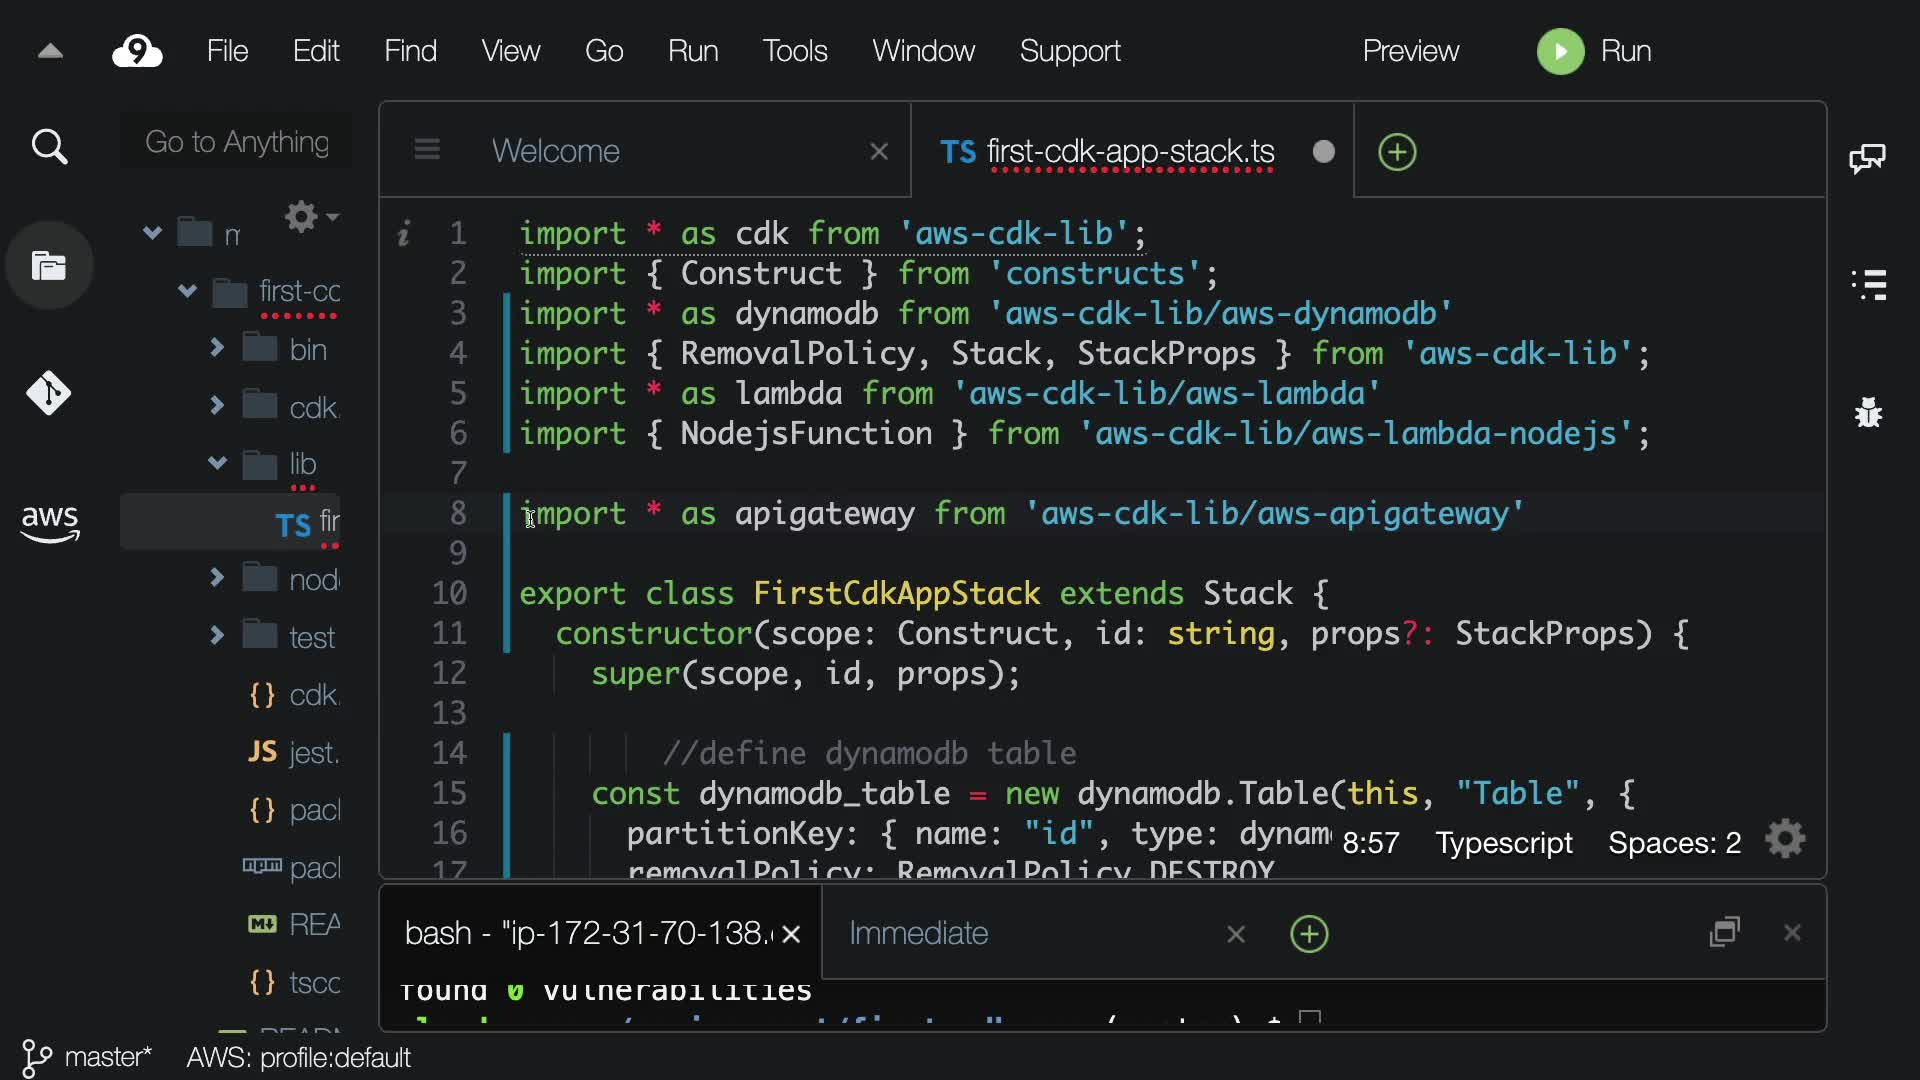Screen dimensions: 1920x1080
Task: Open the Source Control git icon
Action: 48,393
